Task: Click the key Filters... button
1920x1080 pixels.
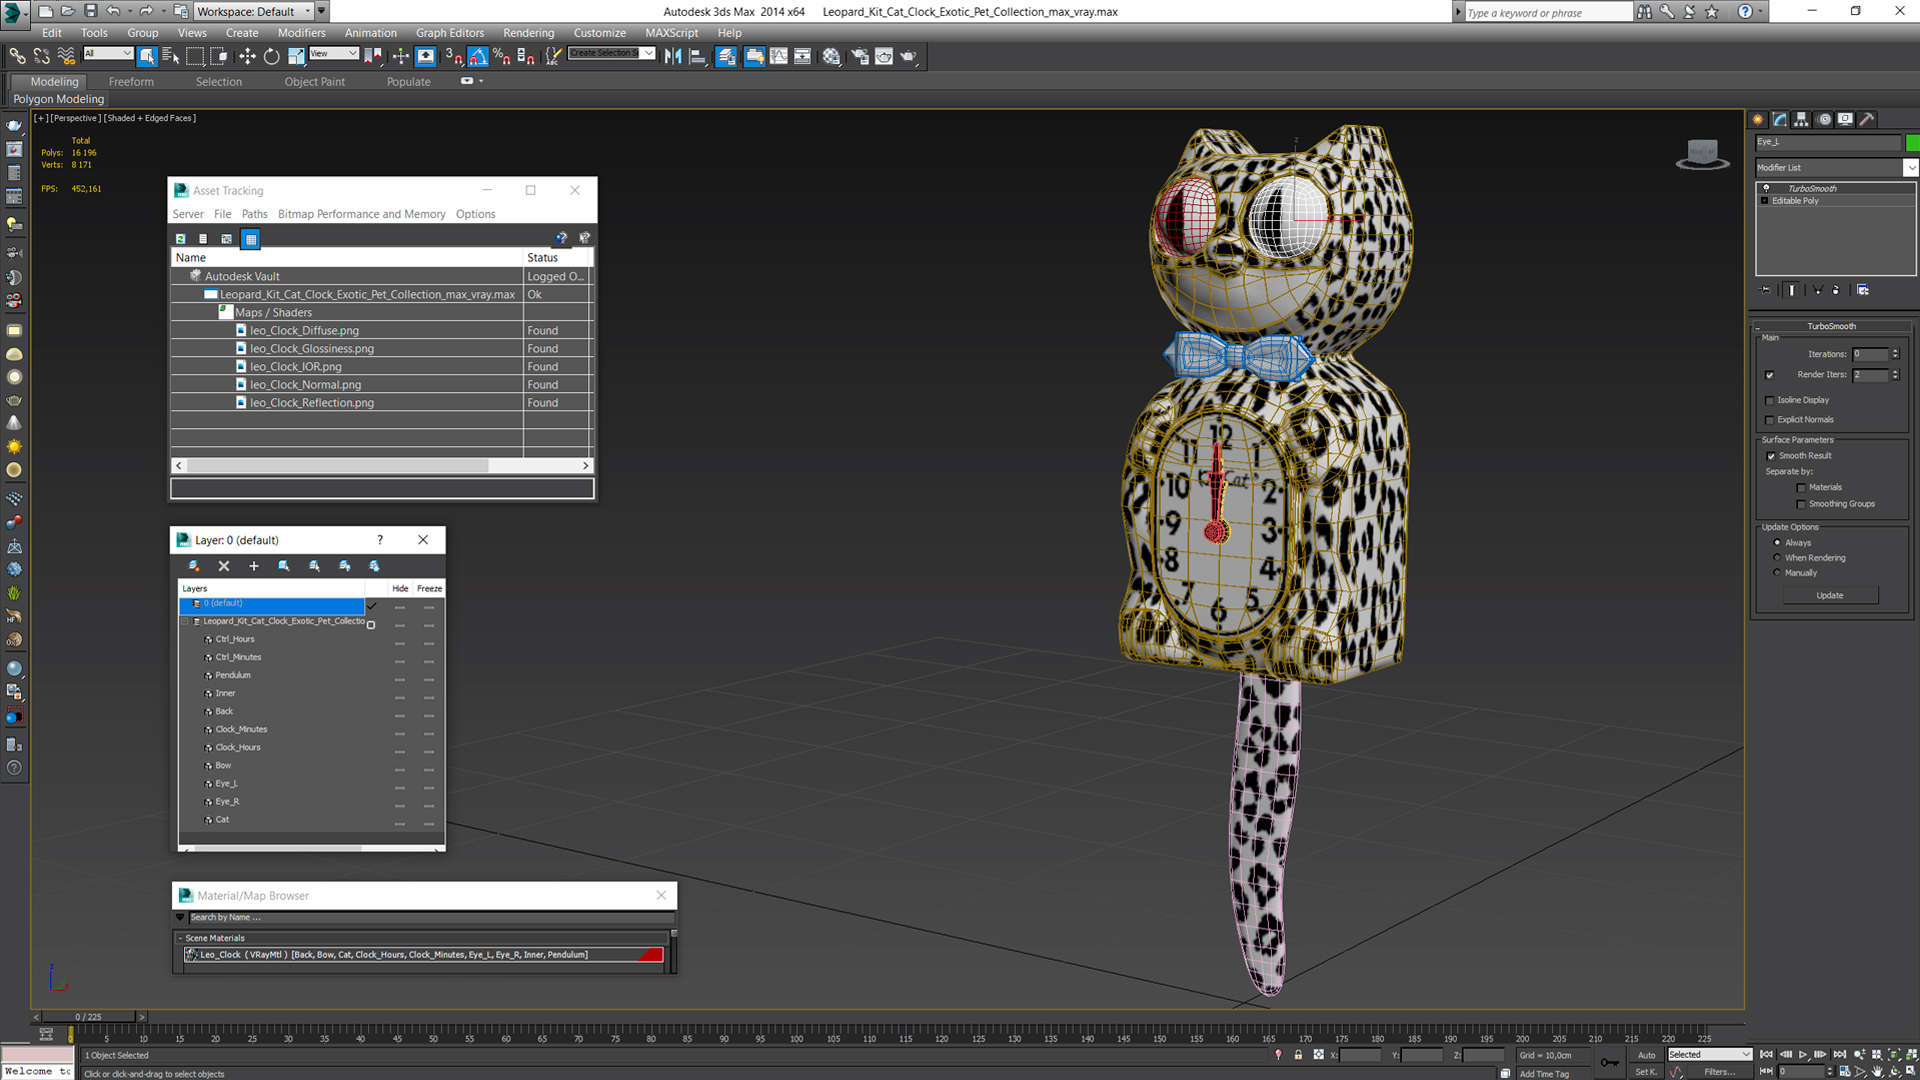Action: pyautogui.click(x=1719, y=1072)
